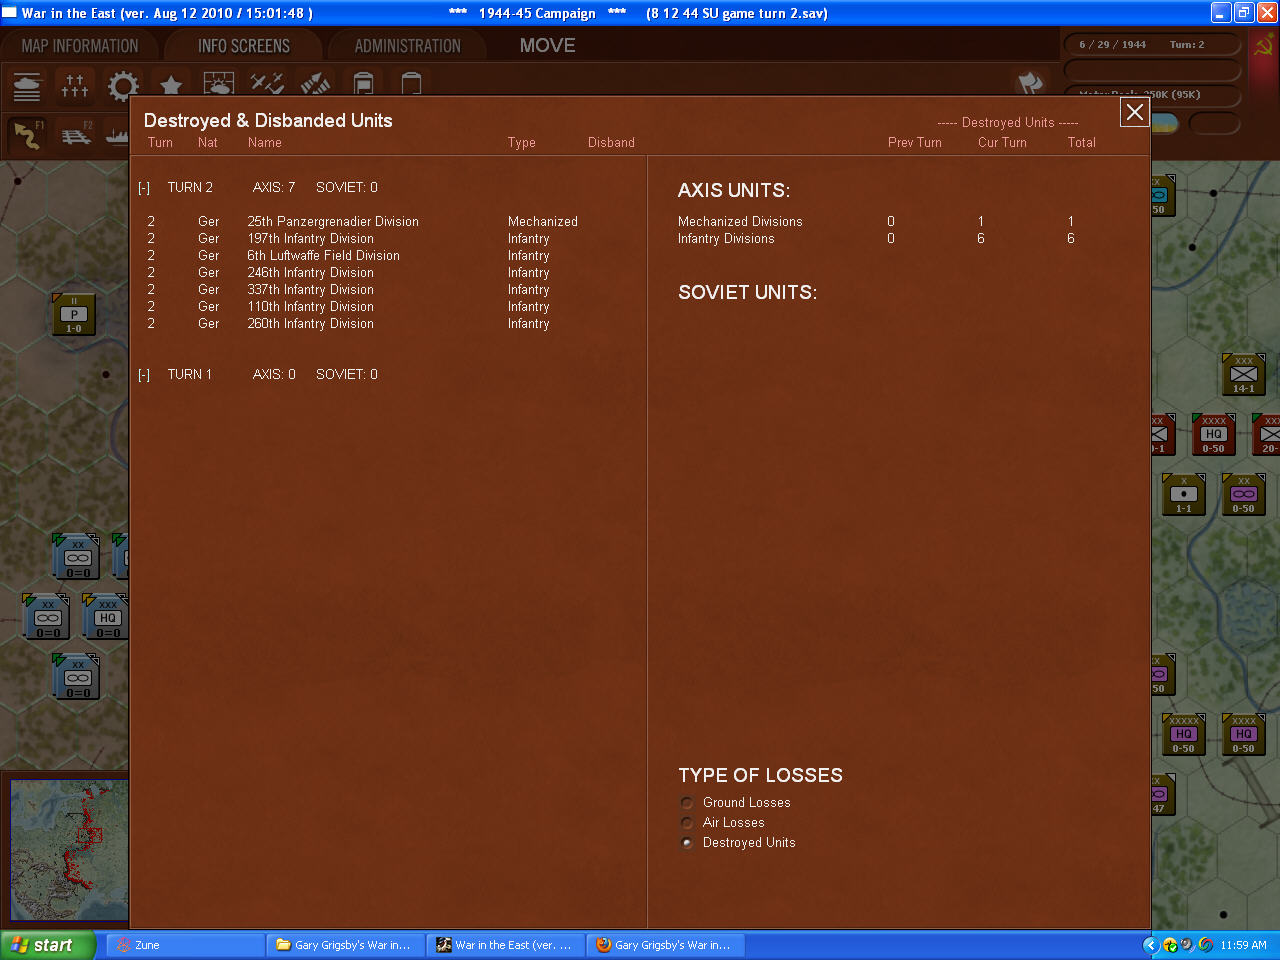
Task: Click the Type column header
Action: (x=522, y=143)
